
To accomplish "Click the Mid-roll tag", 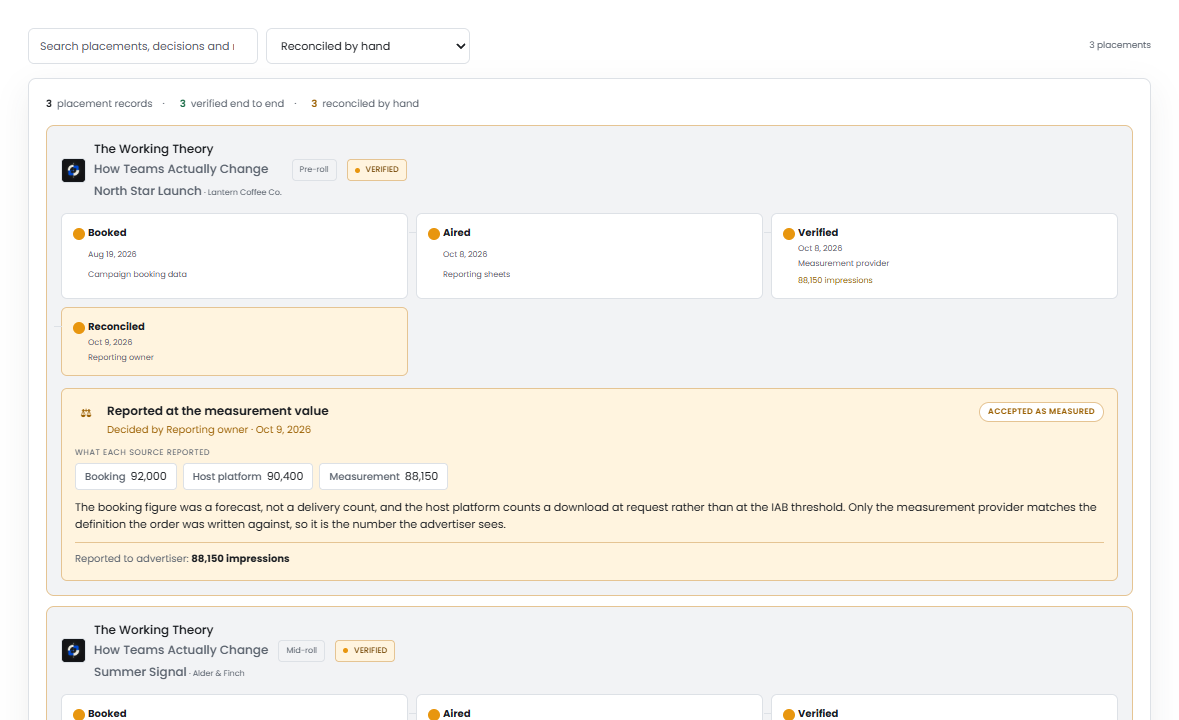I will [x=302, y=651].
